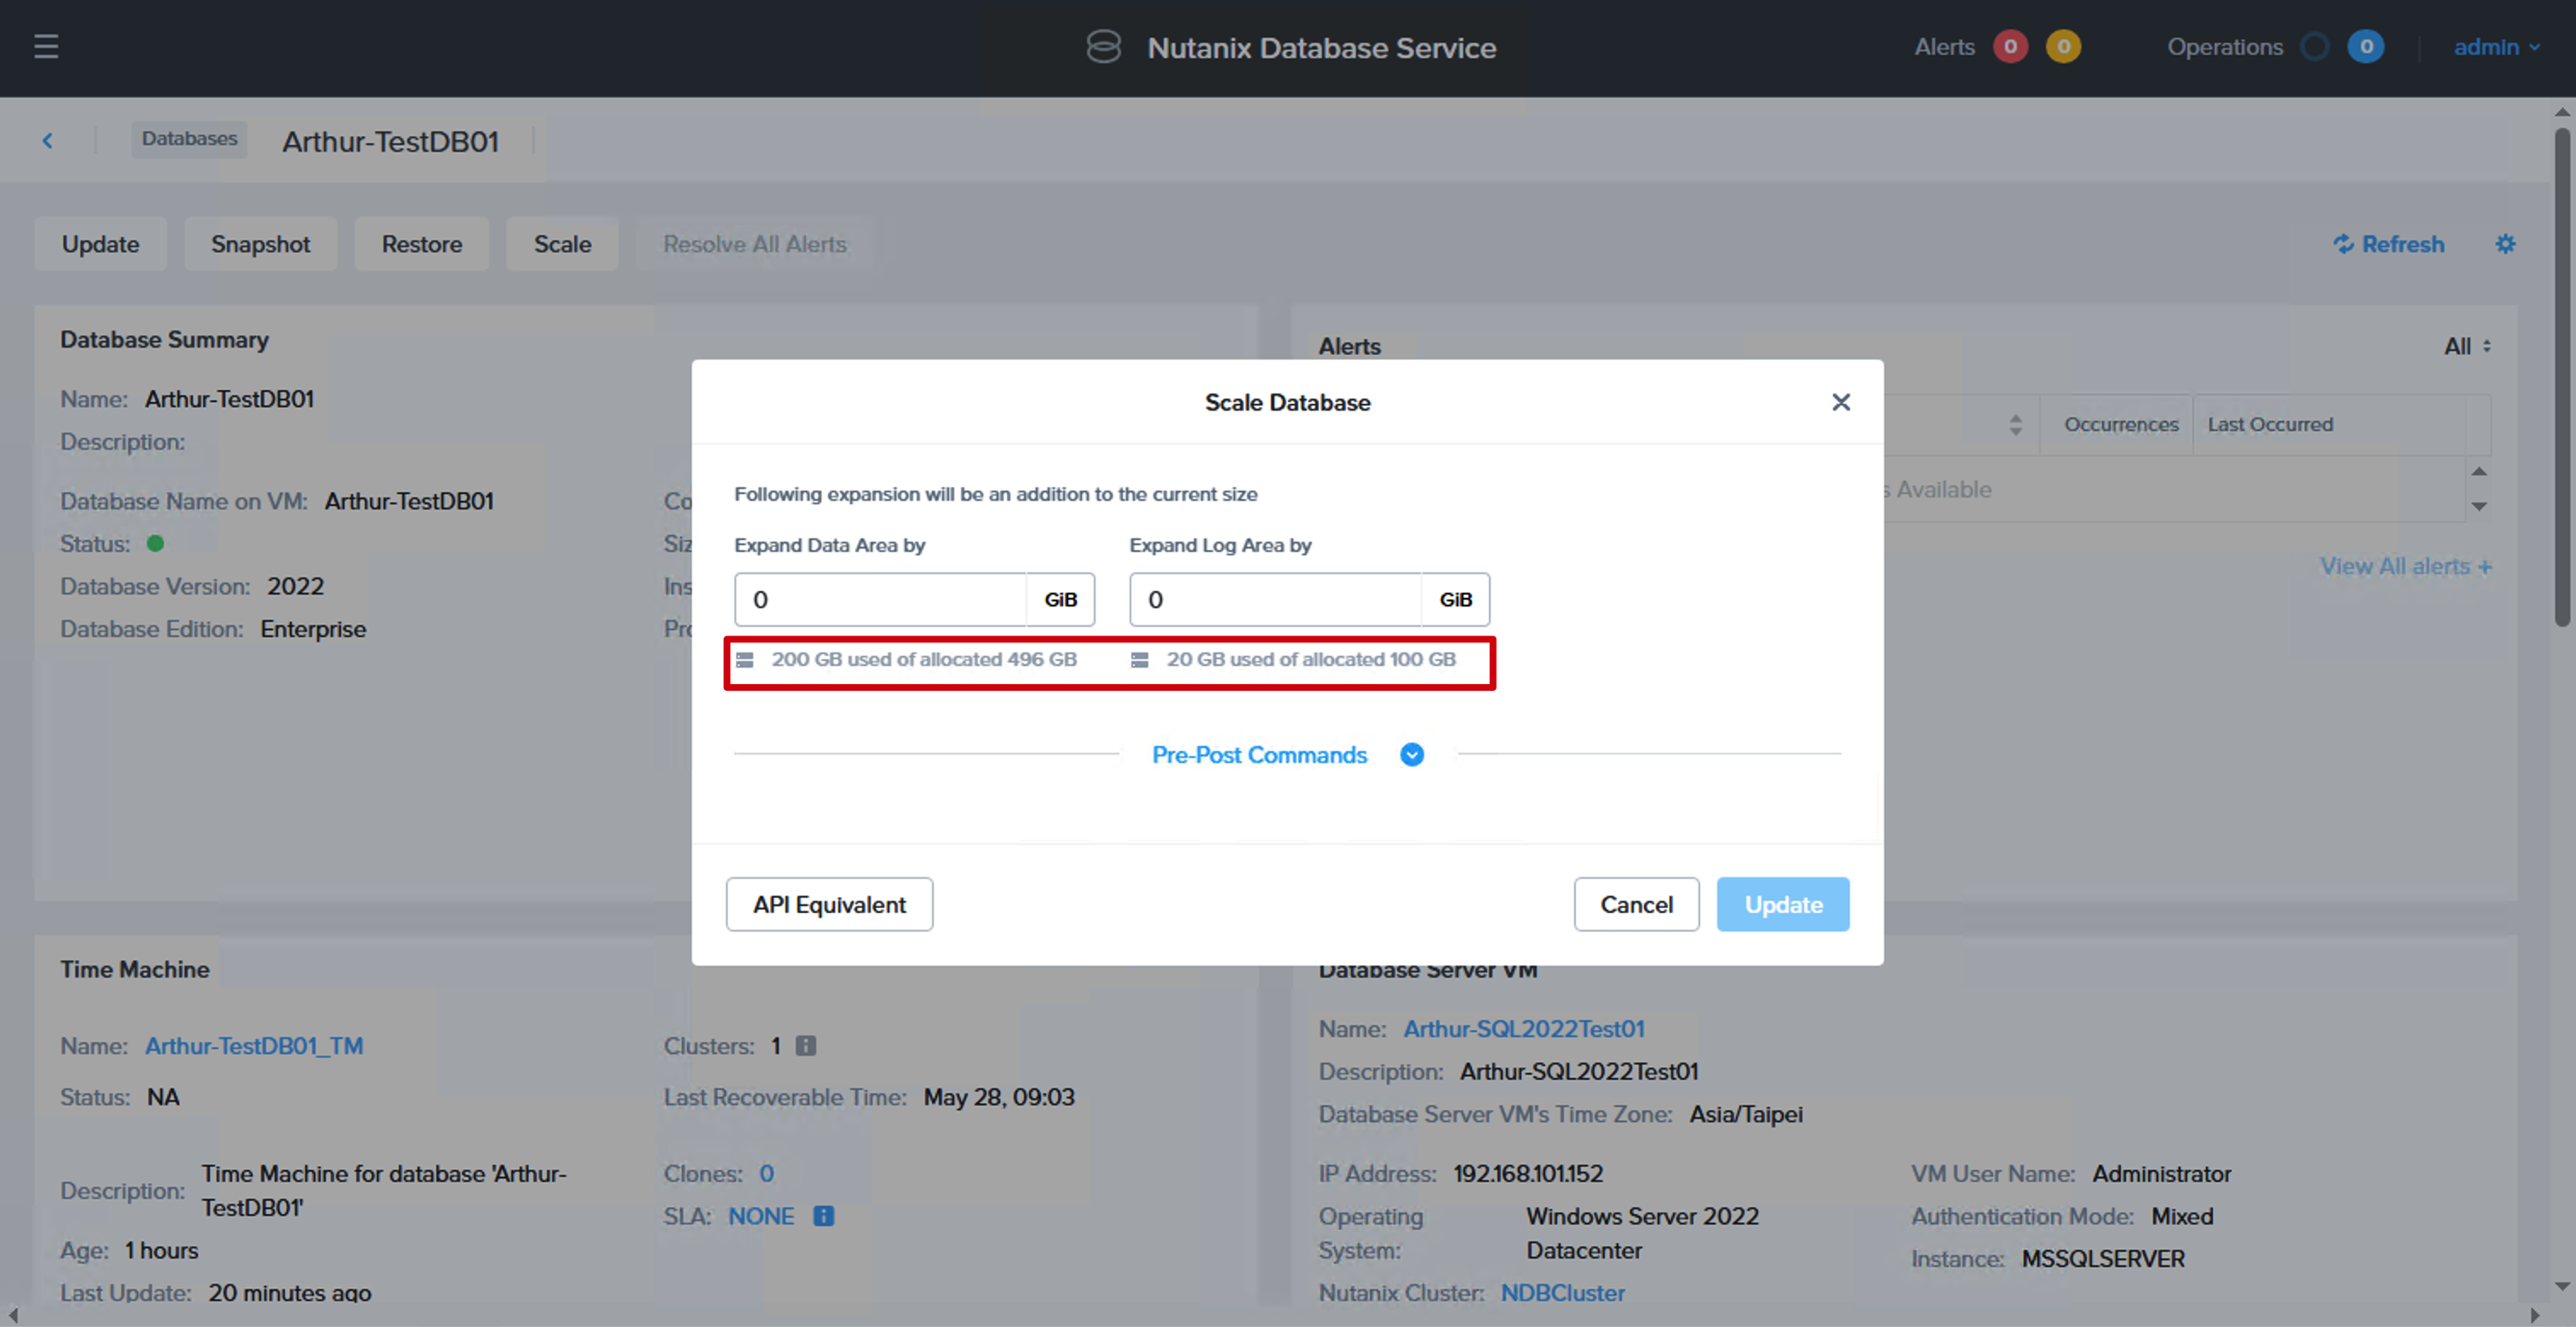The image size is (2576, 1327).
Task: Click the Databases breadcrumb tab
Action: coord(190,139)
